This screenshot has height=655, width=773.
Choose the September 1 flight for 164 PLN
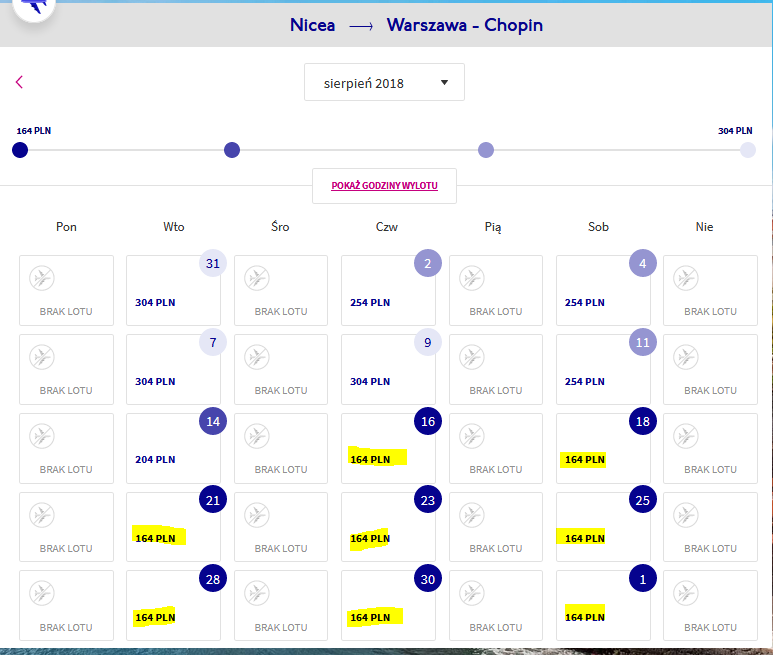pyautogui.click(x=603, y=605)
